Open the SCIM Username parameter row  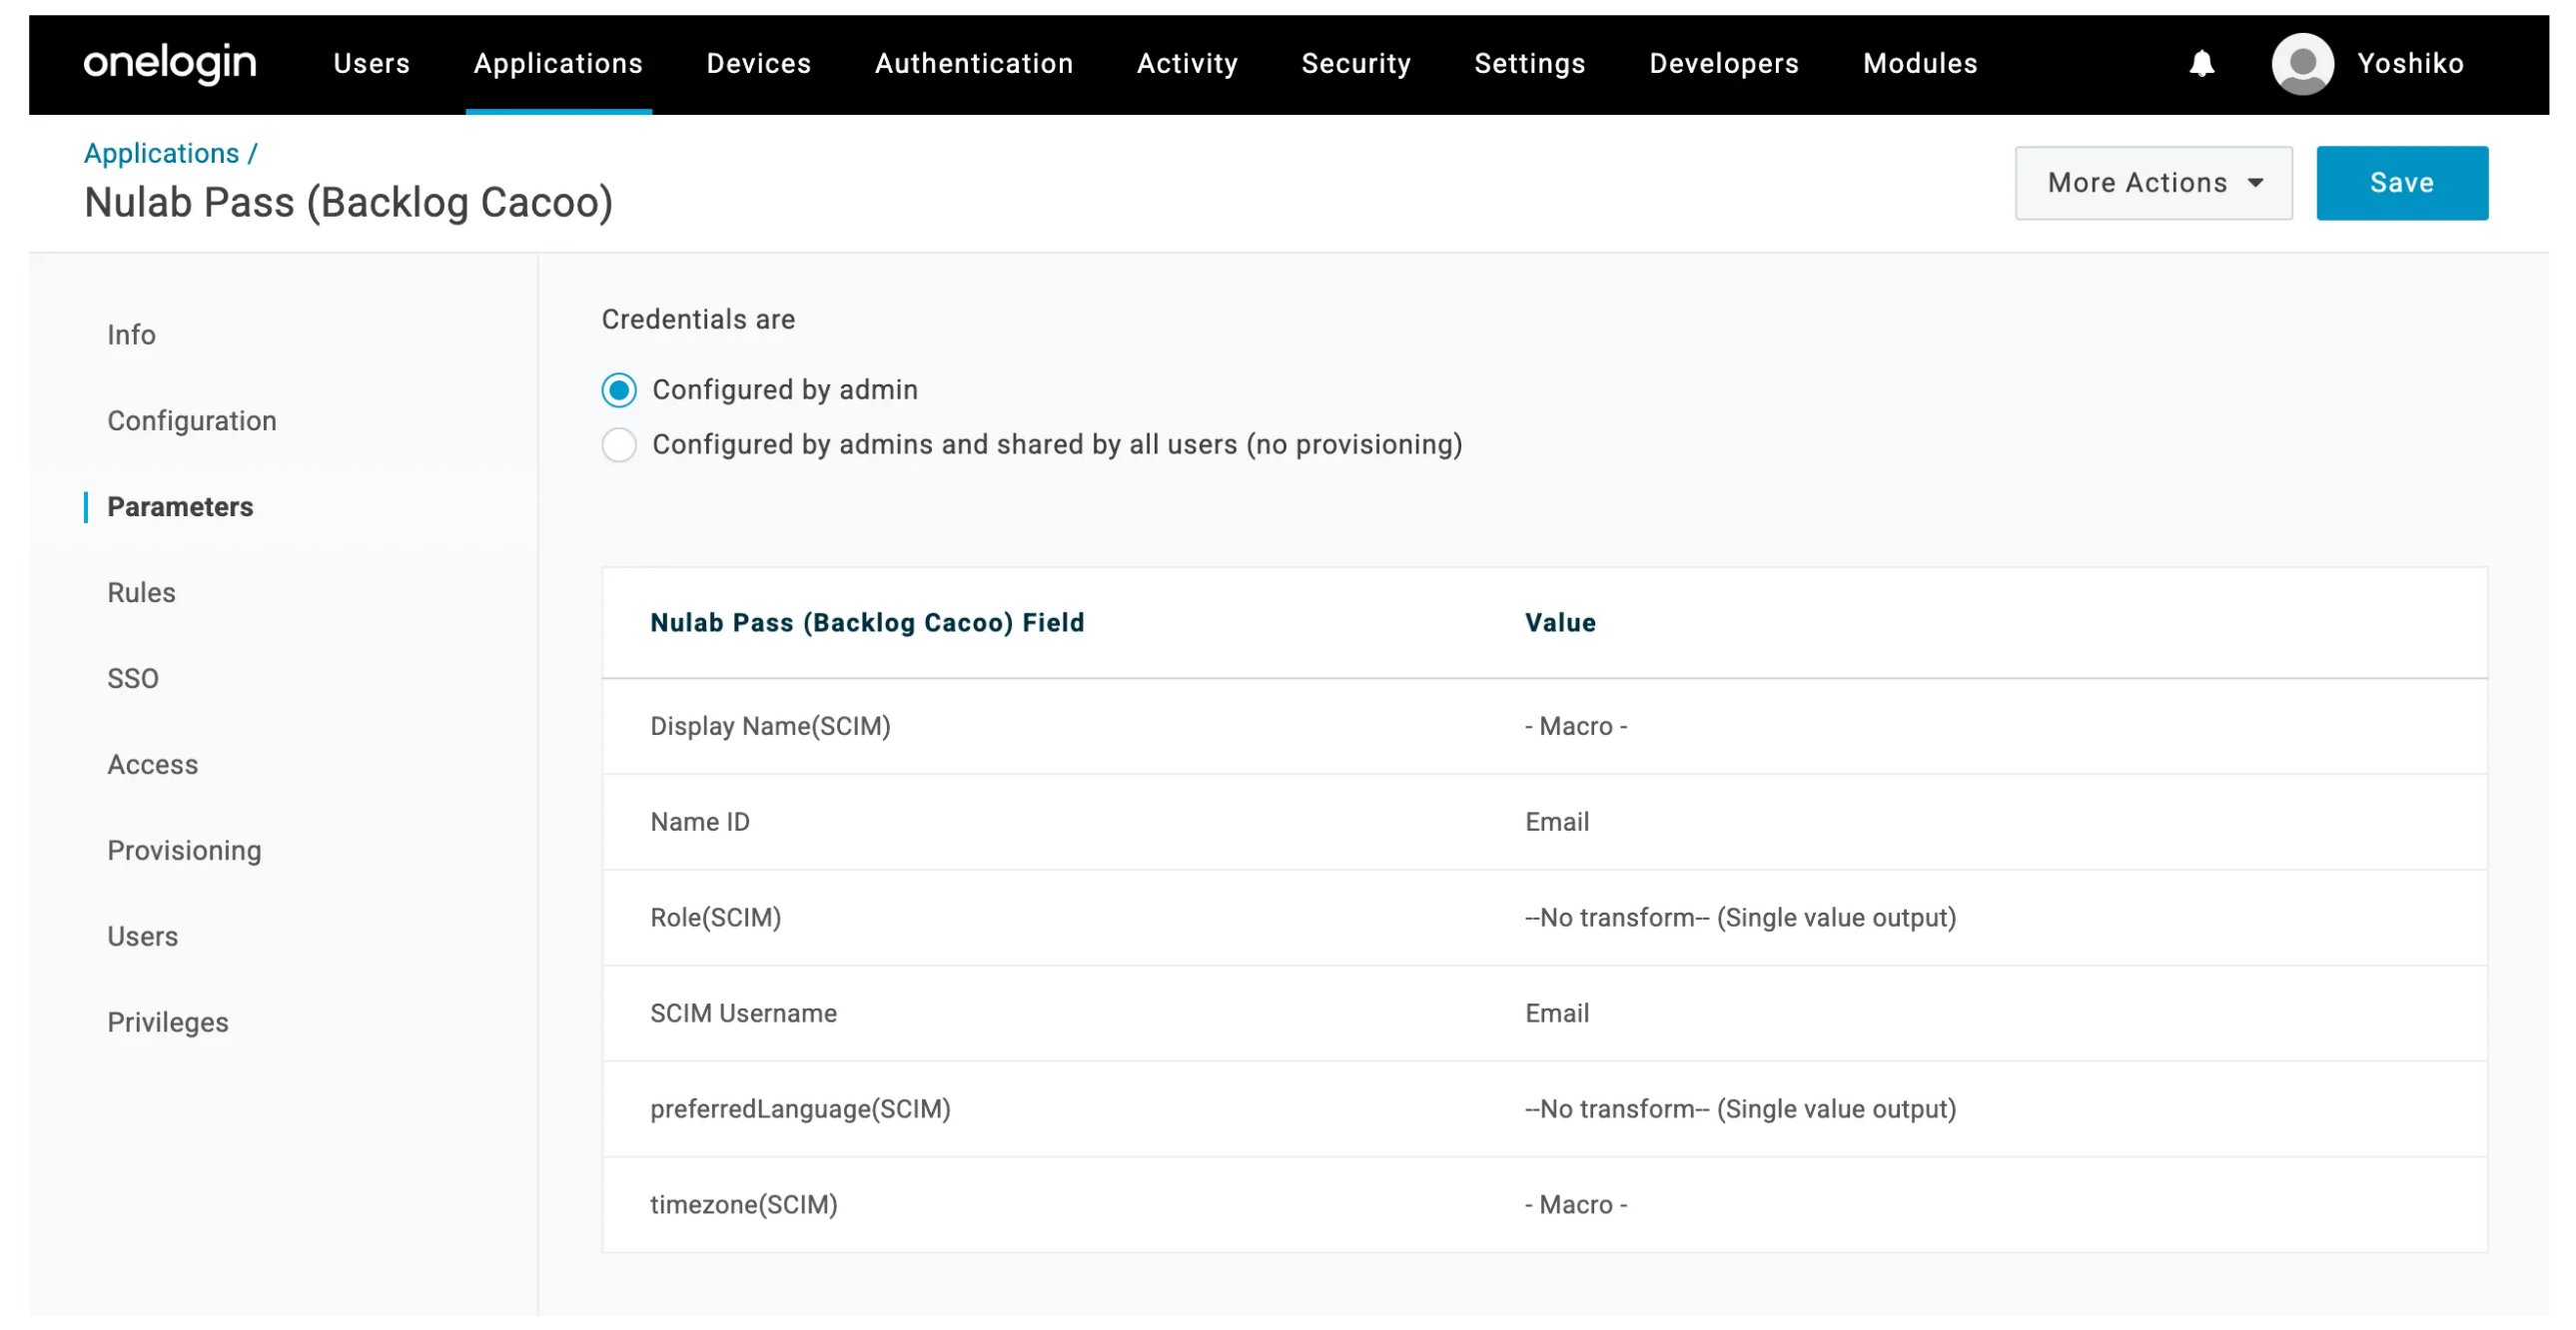point(1544,1014)
